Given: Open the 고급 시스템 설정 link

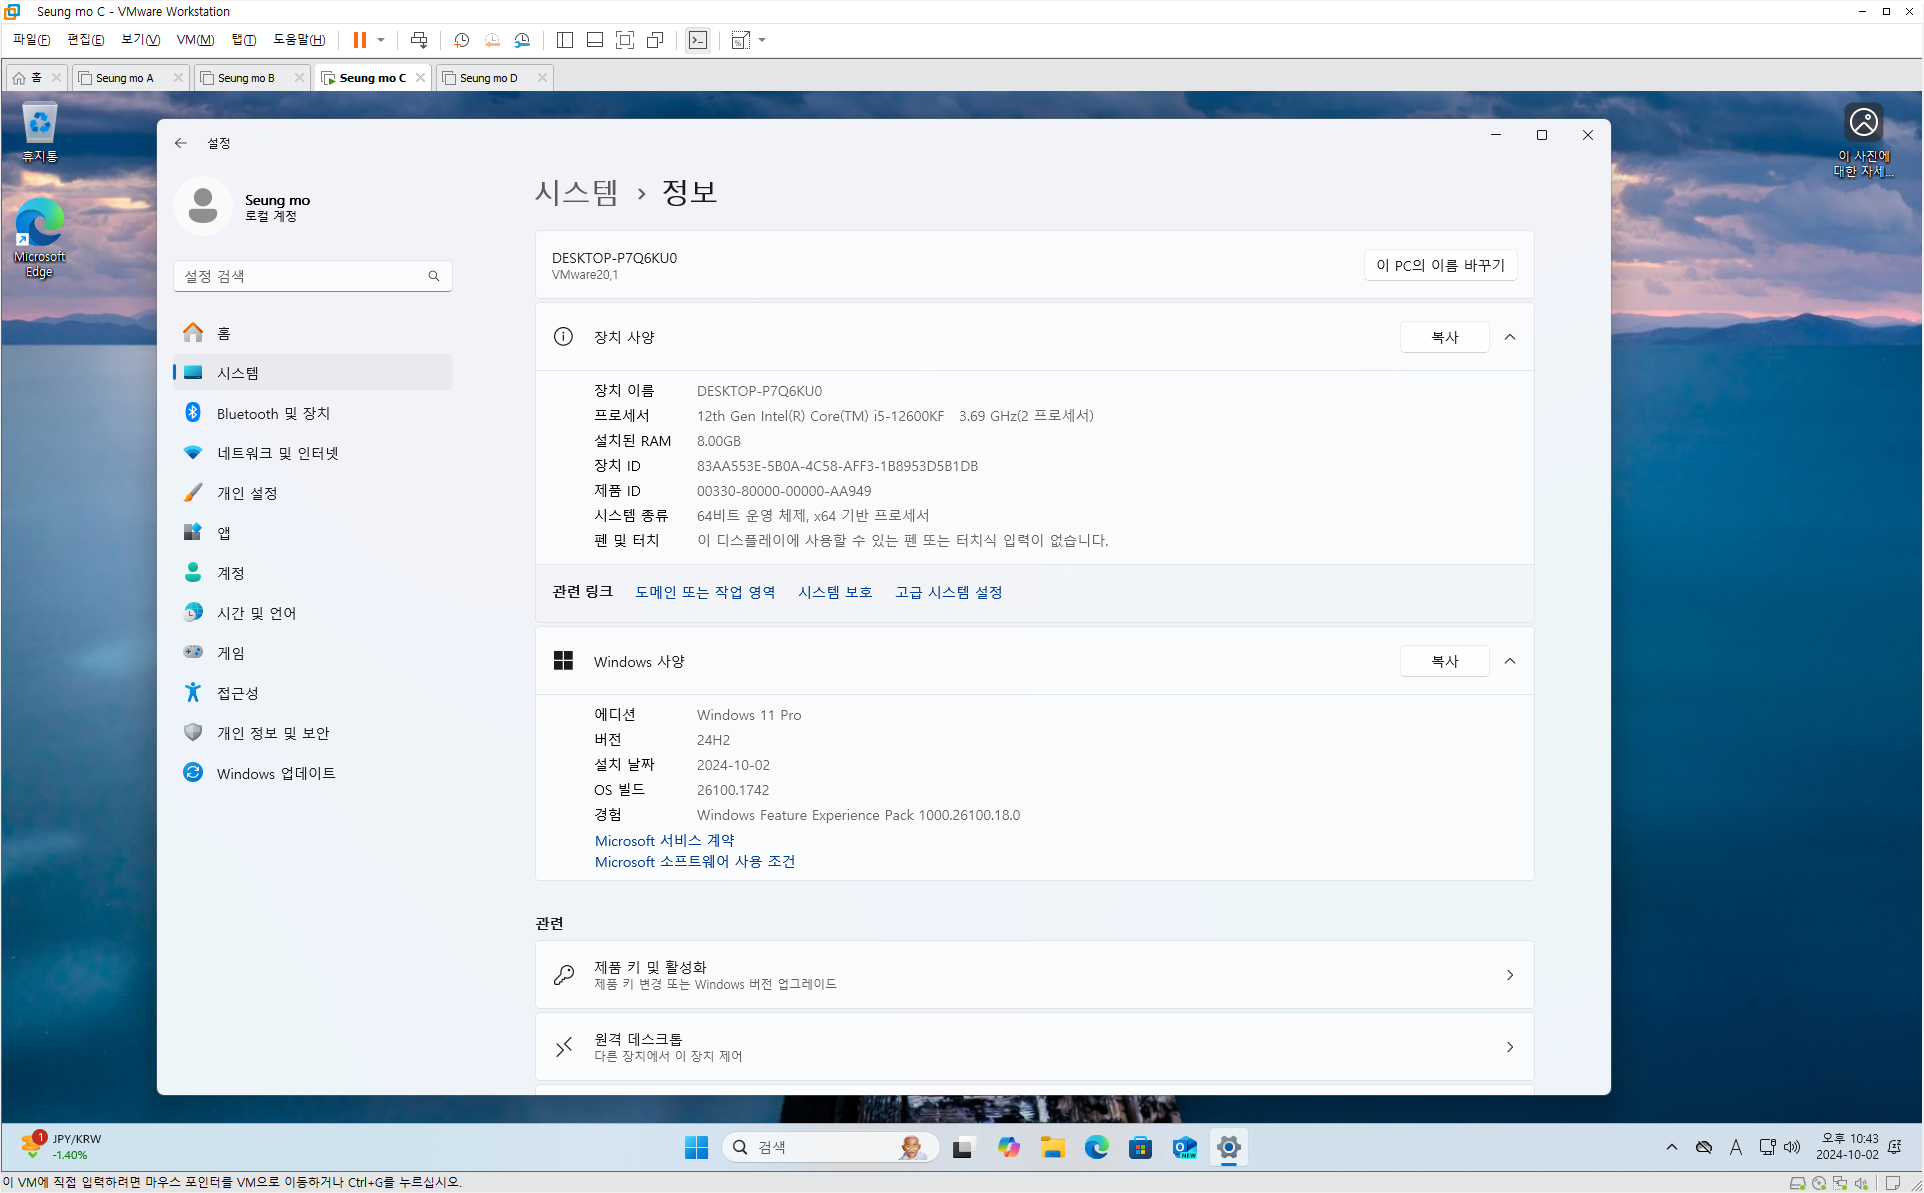Looking at the screenshot, I should 948,592.
